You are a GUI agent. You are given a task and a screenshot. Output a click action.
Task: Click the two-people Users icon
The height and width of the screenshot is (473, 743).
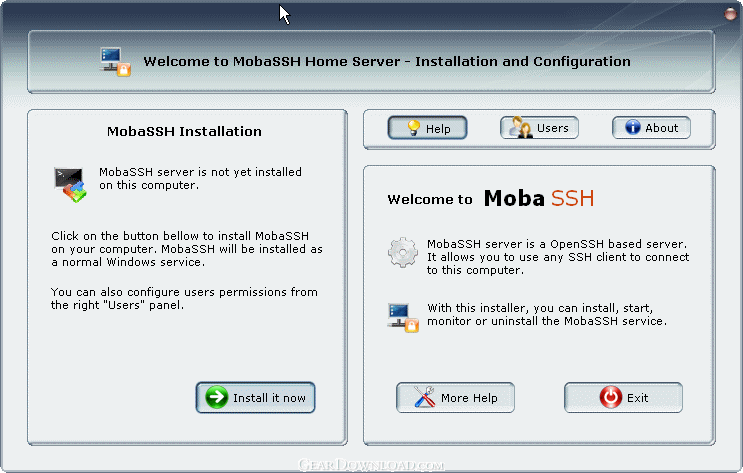tap(520, 127)
